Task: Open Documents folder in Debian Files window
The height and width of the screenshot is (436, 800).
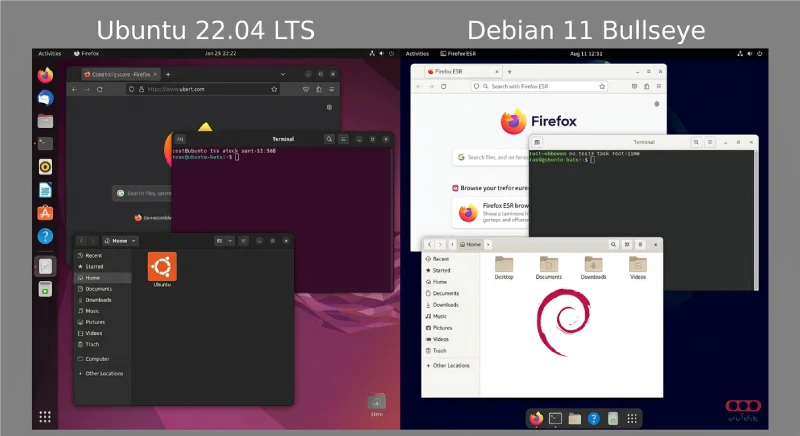Action: pos(548,268)
